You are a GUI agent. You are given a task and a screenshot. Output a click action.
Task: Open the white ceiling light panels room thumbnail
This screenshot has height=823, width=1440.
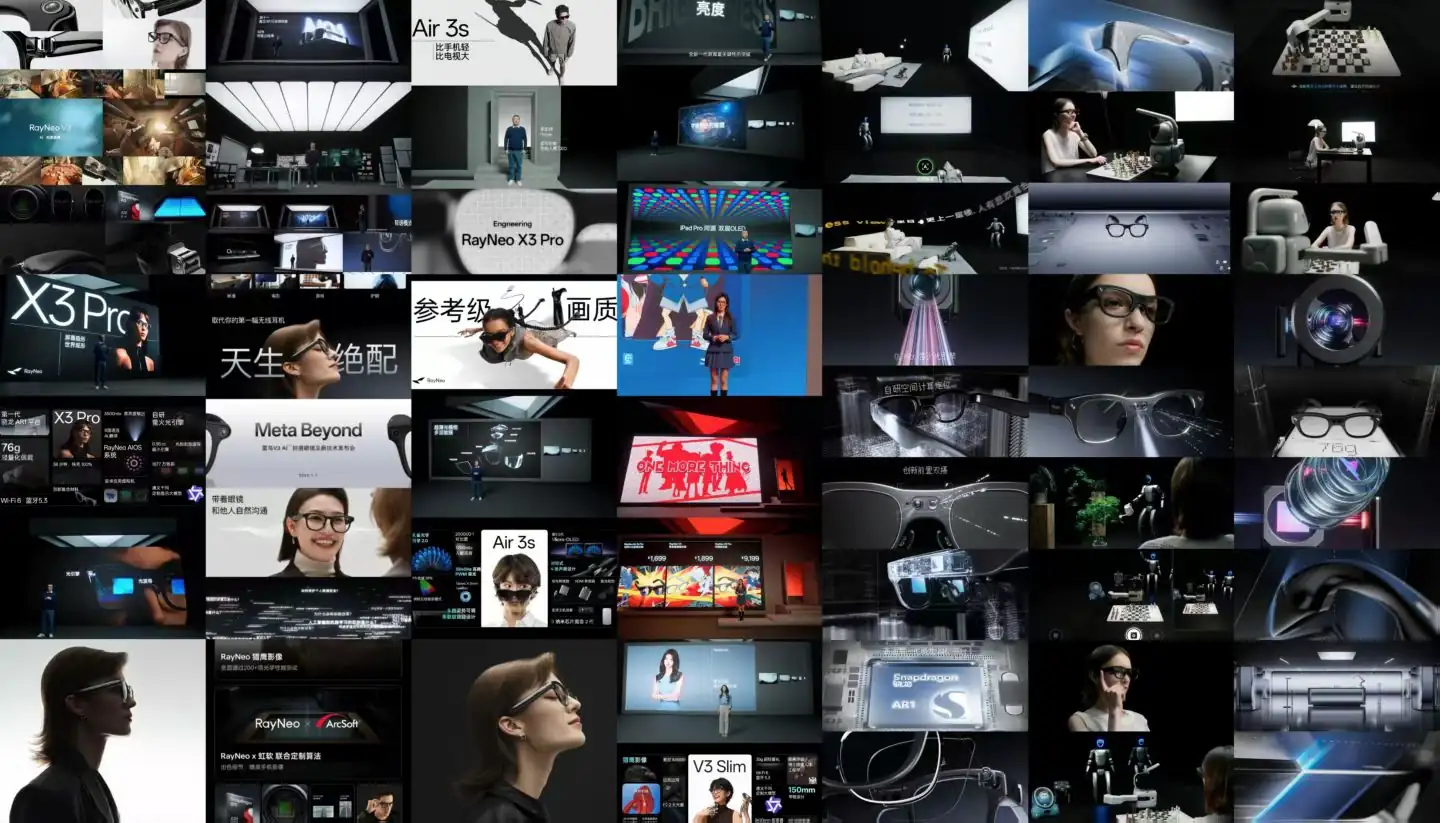click(x=308, y=134)
